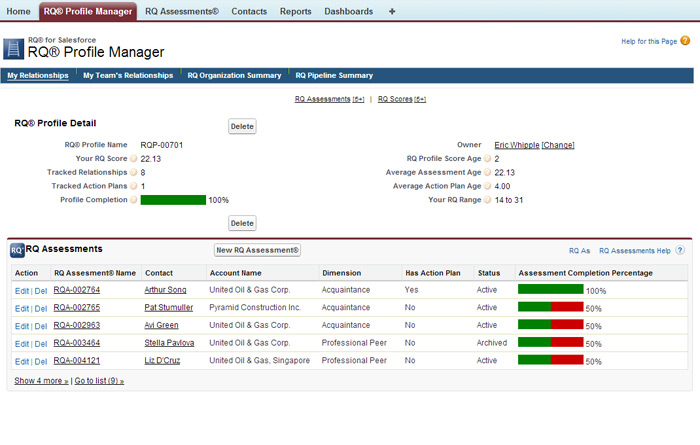This screenshot has height=445, width=700.
Task: Open the RQ Assessments tab
Action: (x=182, y=12)
